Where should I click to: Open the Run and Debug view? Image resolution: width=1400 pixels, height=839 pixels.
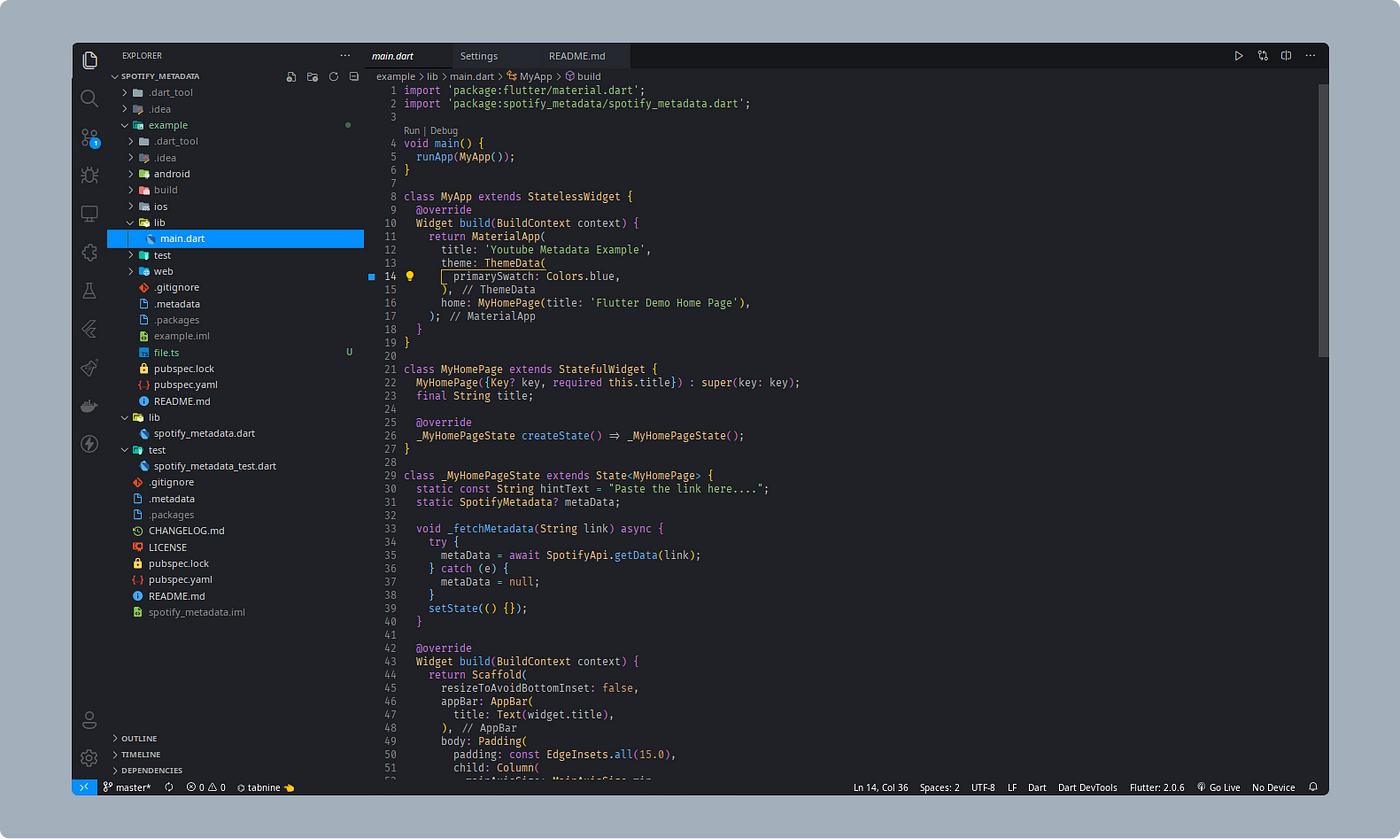pyautogui.click(x=89, y=175)
